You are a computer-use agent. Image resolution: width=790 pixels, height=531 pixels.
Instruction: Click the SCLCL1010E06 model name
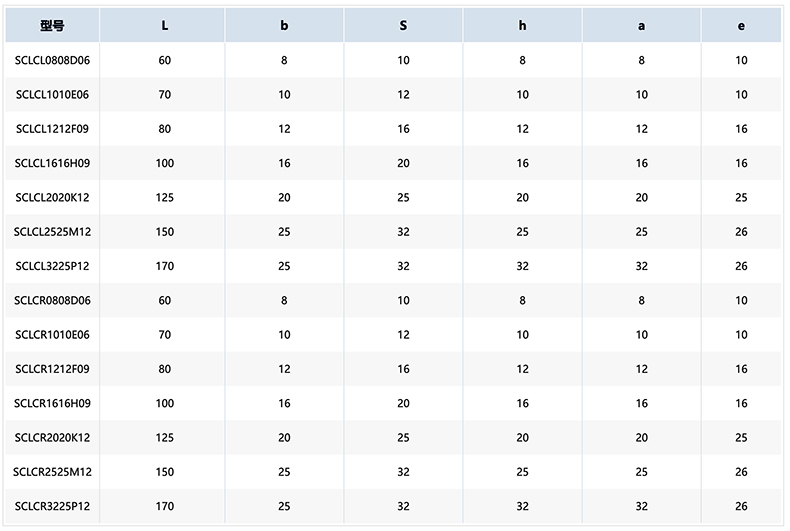(53, 95)
